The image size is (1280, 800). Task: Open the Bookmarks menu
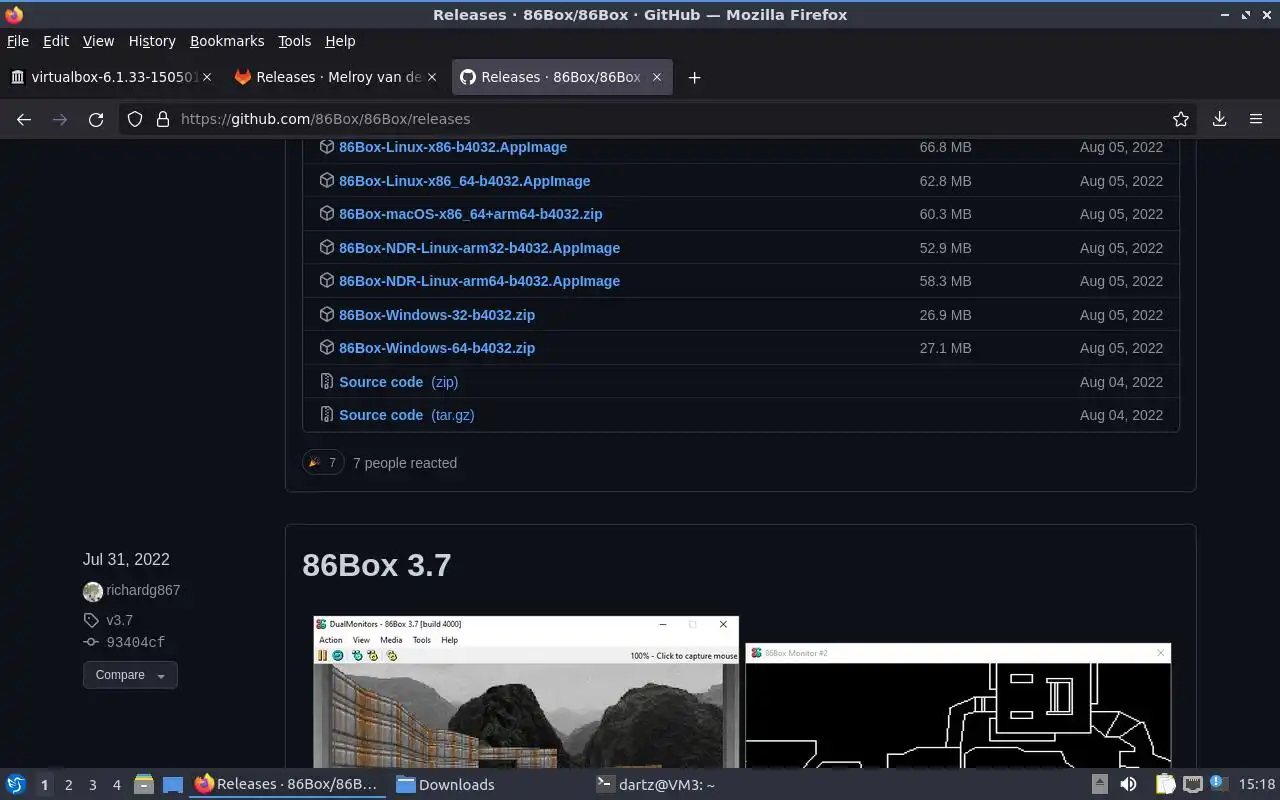tap(227, 41)
